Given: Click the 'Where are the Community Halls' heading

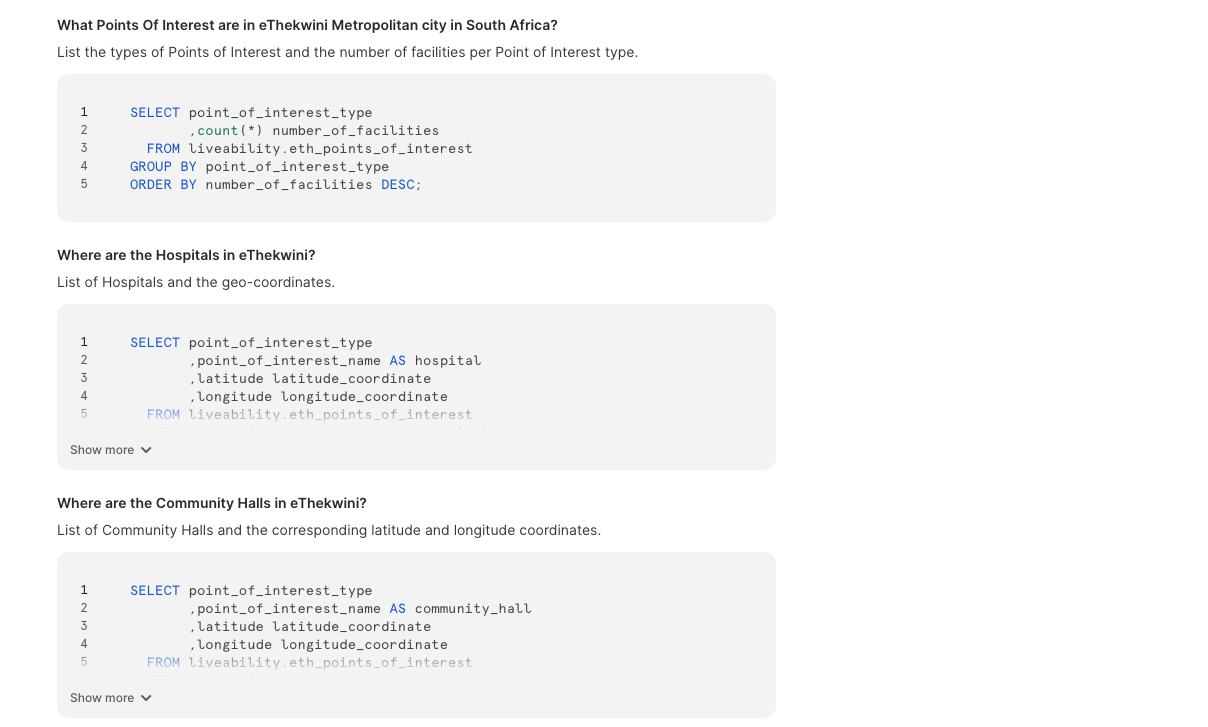Looking at the screenshot, I should [212, 503].
